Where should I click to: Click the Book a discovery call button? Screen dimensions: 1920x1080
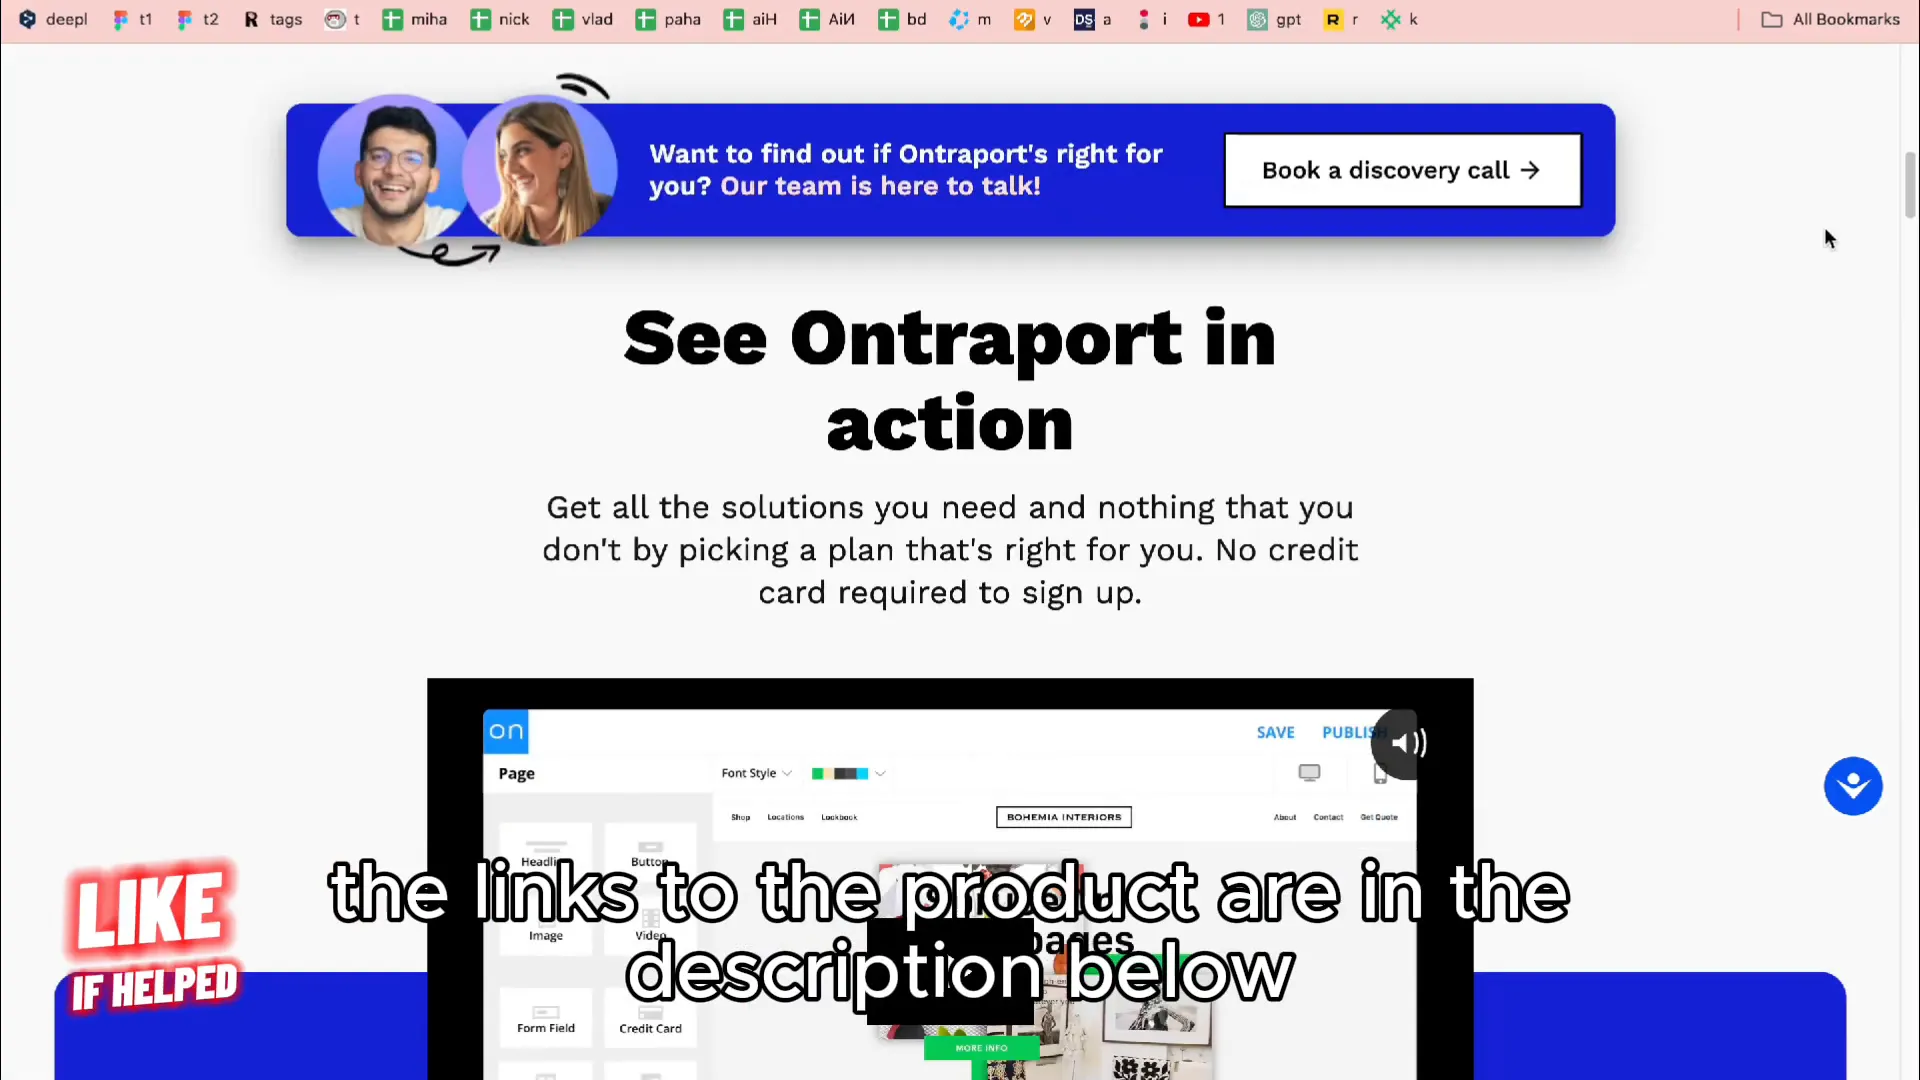pyautogui.click(x=1403, y=169)
